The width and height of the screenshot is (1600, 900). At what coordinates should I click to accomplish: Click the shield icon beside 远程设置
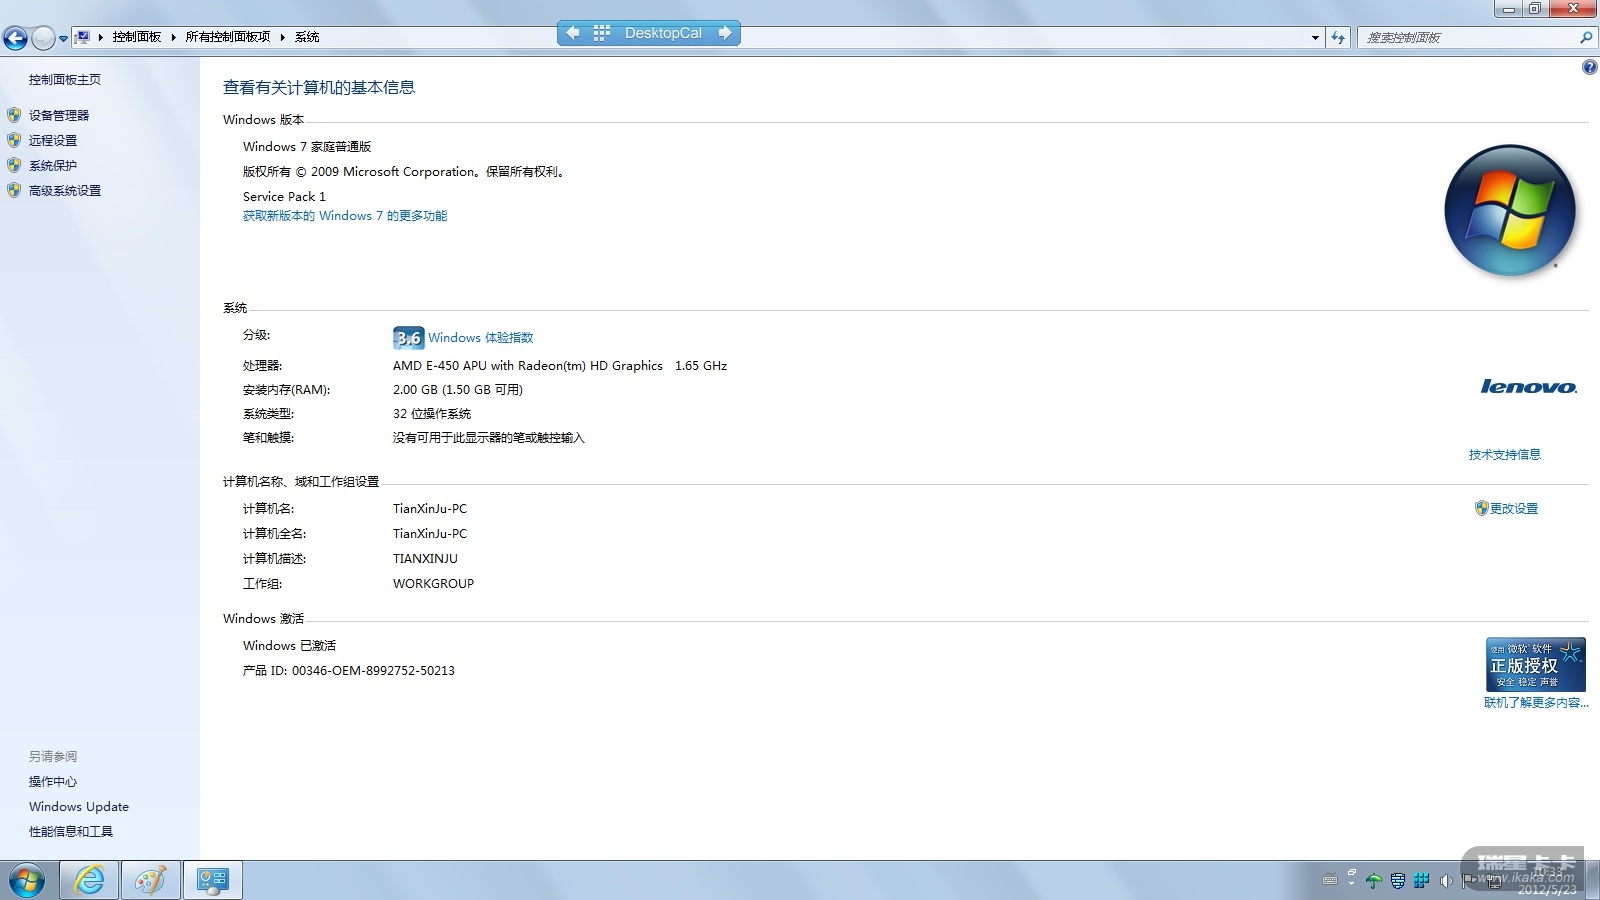[x=14, y=140]
